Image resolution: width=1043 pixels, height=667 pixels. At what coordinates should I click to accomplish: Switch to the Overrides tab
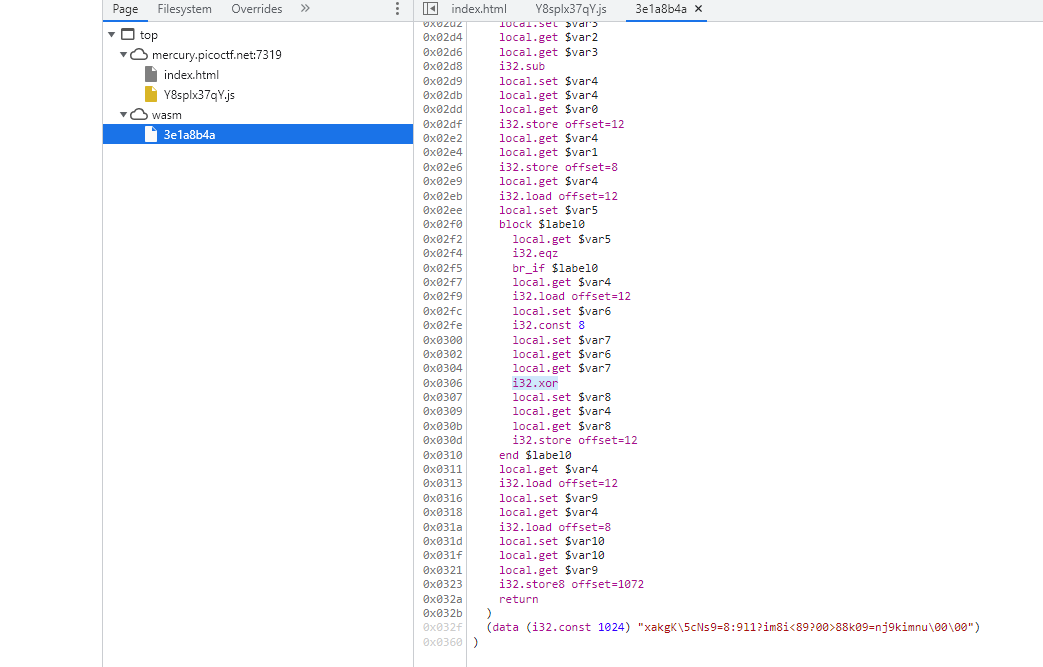pyautogui.click(x=256, y=9)
